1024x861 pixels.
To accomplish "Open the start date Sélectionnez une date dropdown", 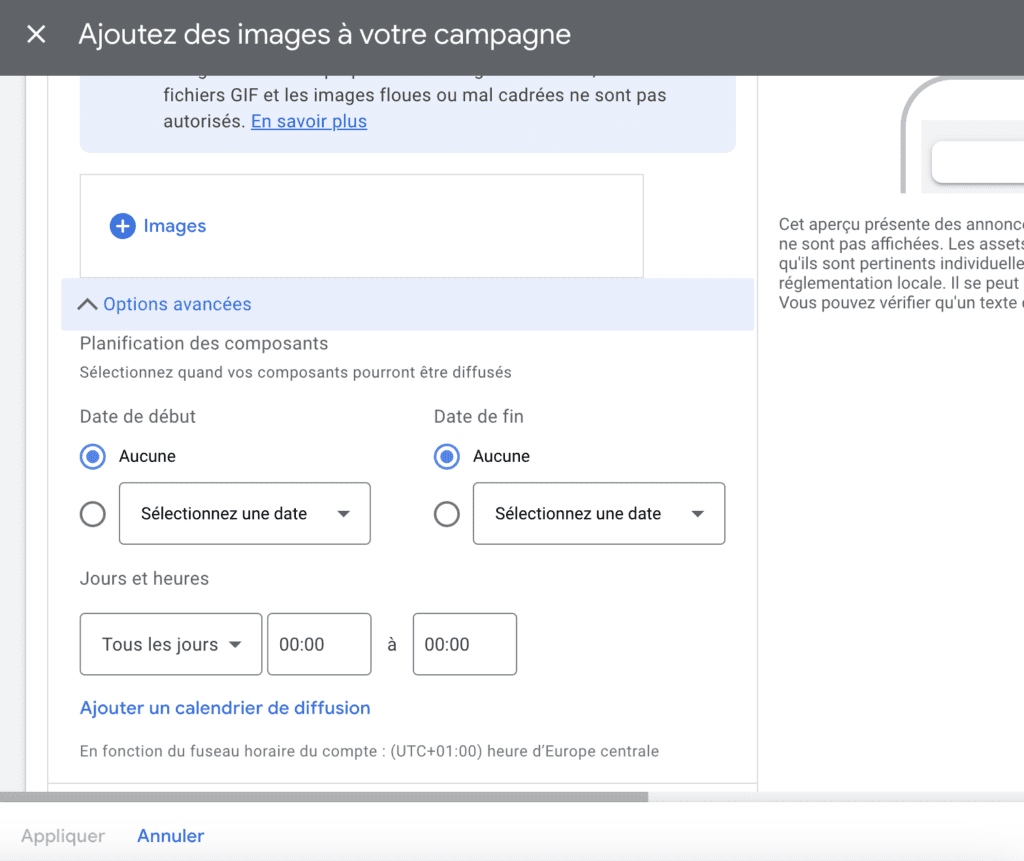I will [244, 514].
